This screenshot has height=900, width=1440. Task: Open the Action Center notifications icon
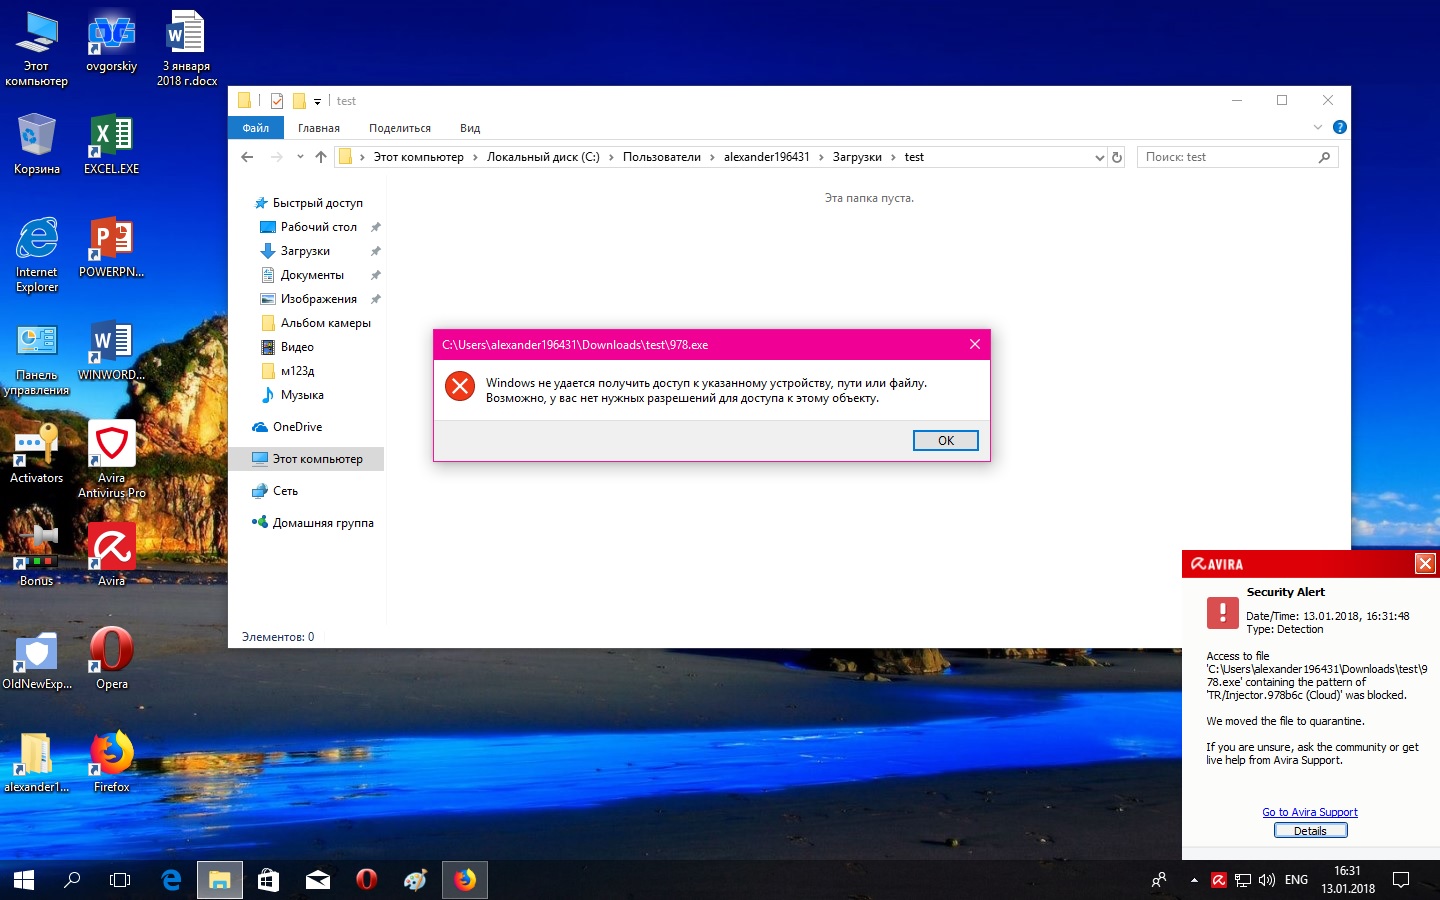coord(1401,880)
